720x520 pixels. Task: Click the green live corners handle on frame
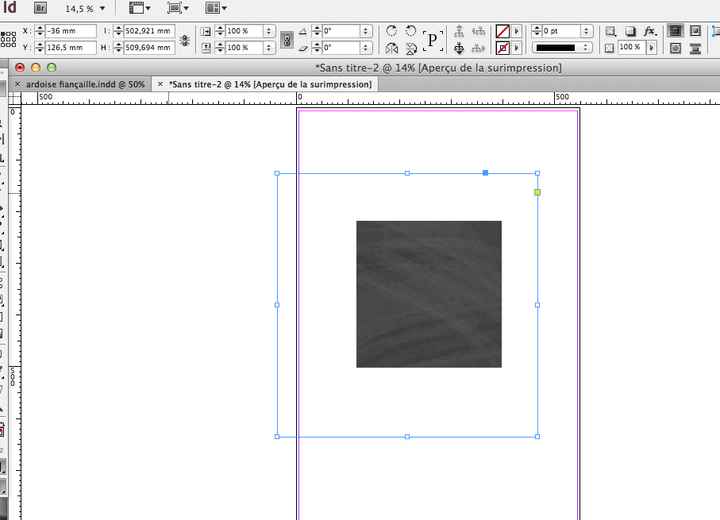click(x=537, y=192)
